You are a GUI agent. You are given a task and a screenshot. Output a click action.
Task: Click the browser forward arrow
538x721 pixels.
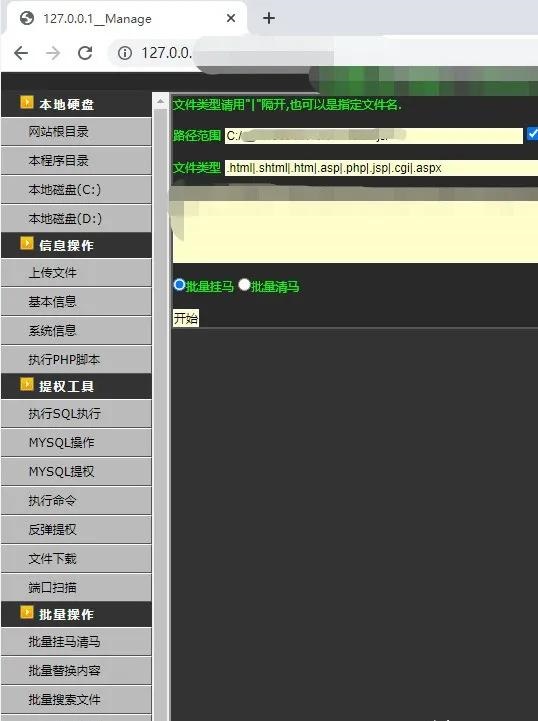coord(53,53)
